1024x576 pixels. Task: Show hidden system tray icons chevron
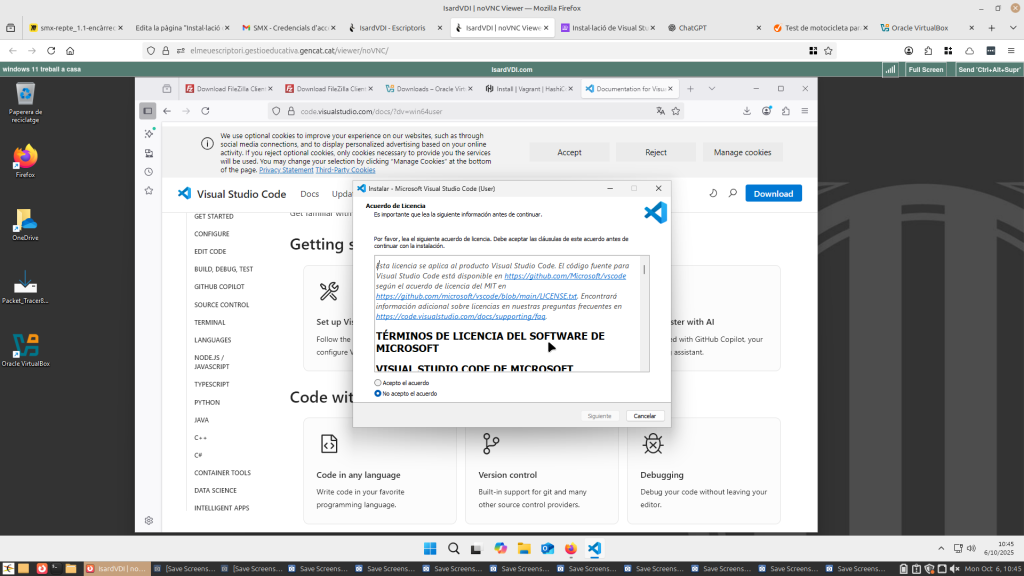point(939,548)
